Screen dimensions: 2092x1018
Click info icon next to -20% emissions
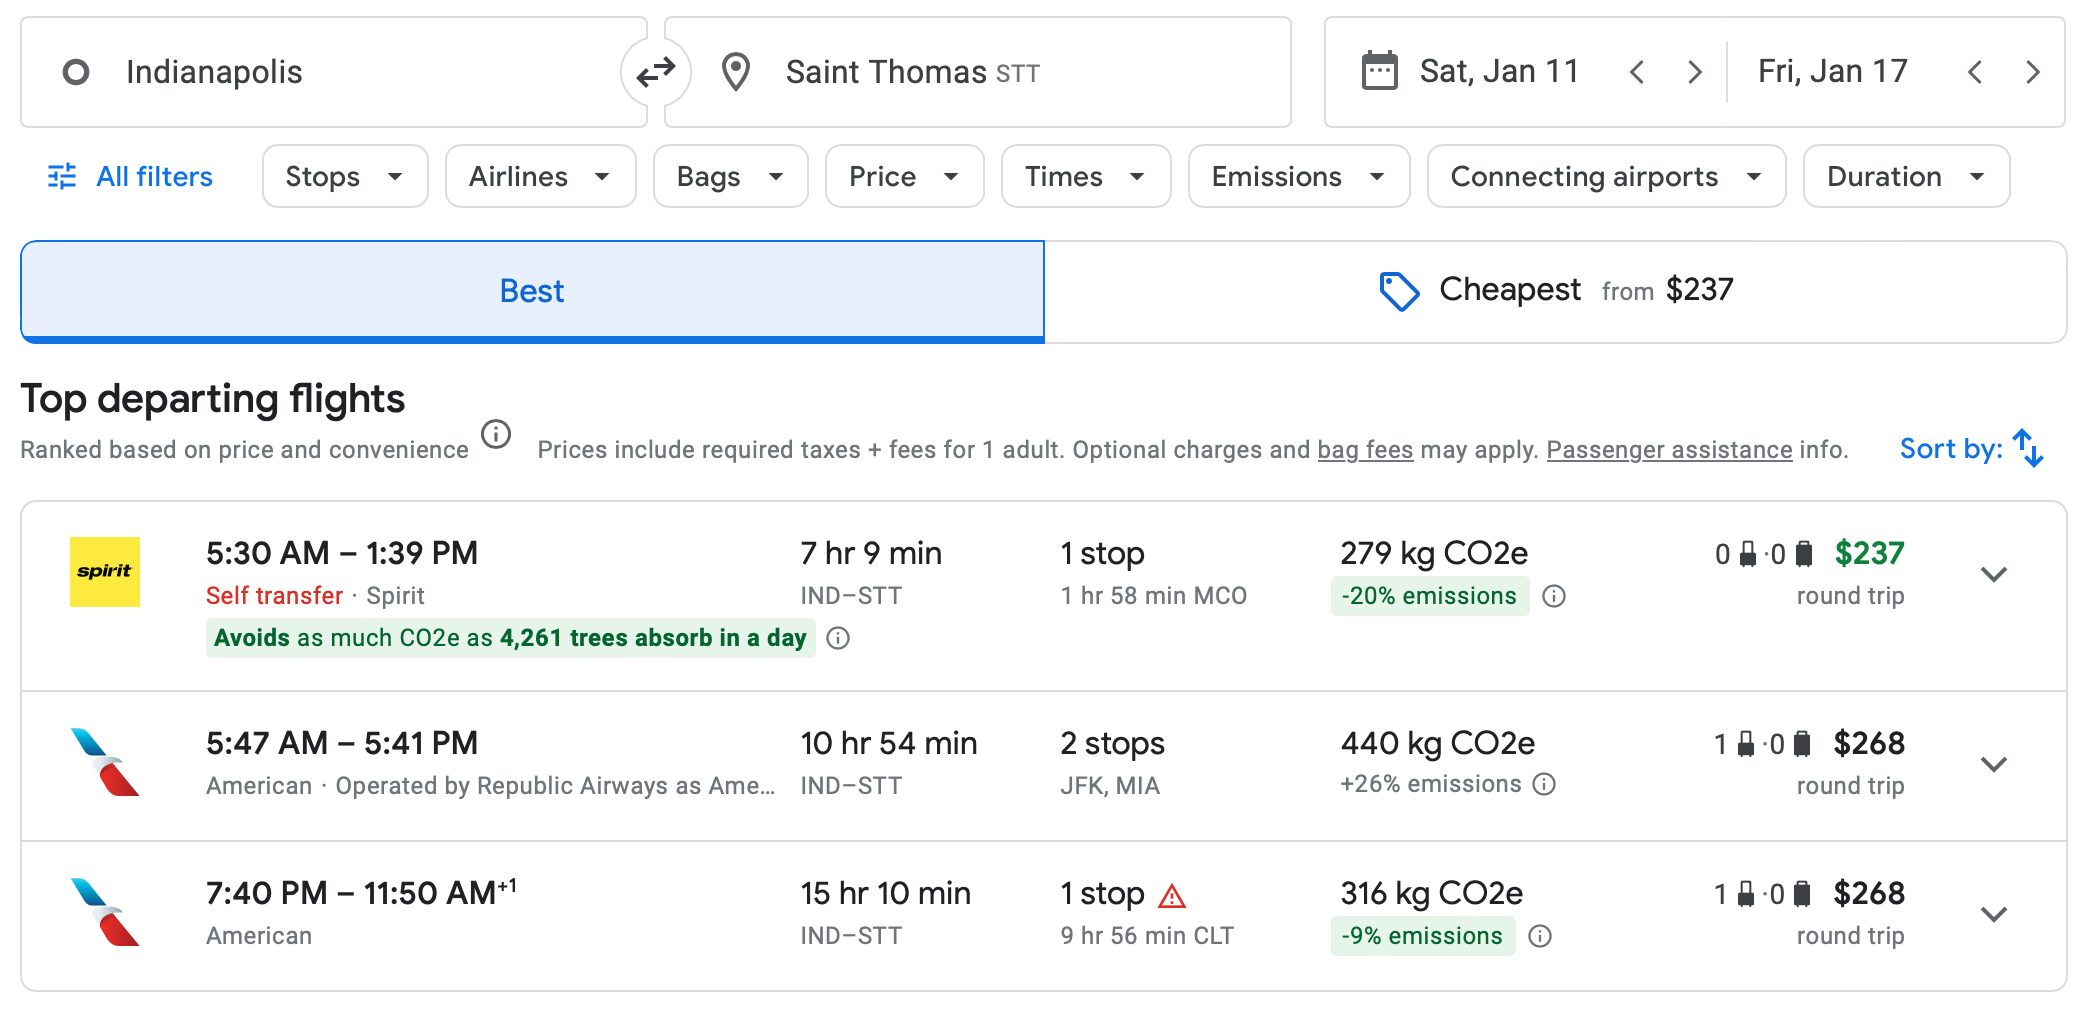pyautogui.click(x=1553, y=596)
